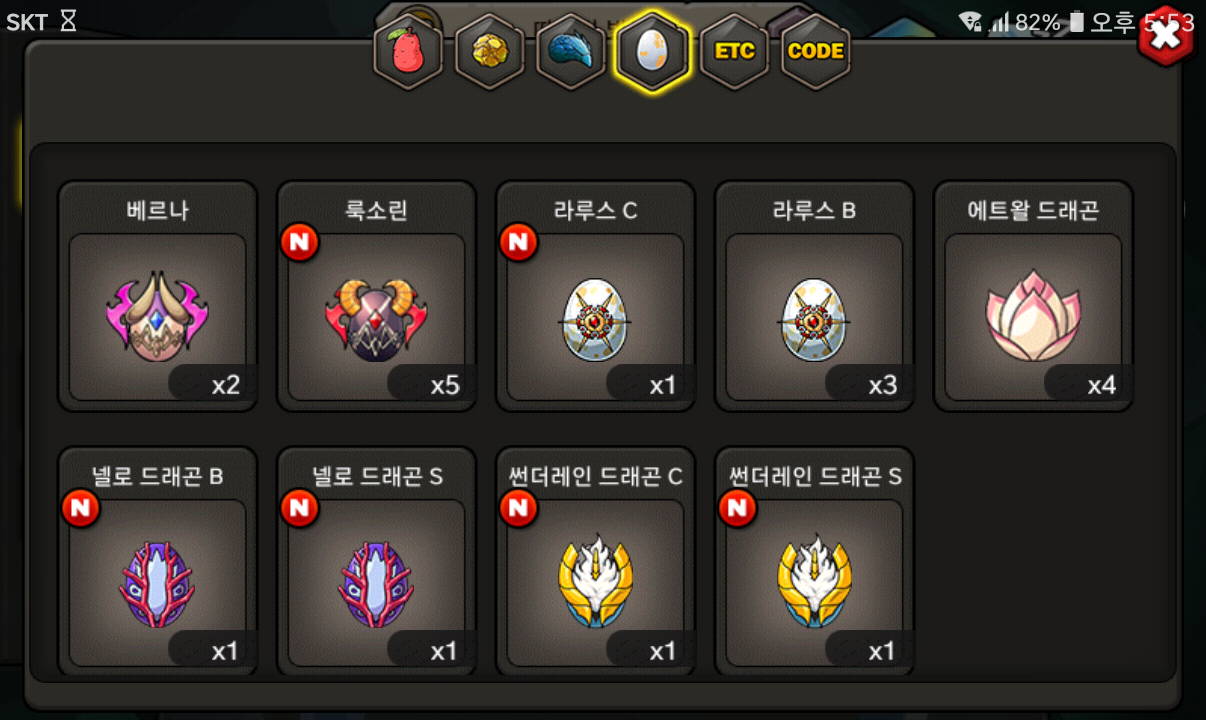Viewport: 1206px width, 720px height.
Task: Open the red fruit food tab
Action: [408, 51]
